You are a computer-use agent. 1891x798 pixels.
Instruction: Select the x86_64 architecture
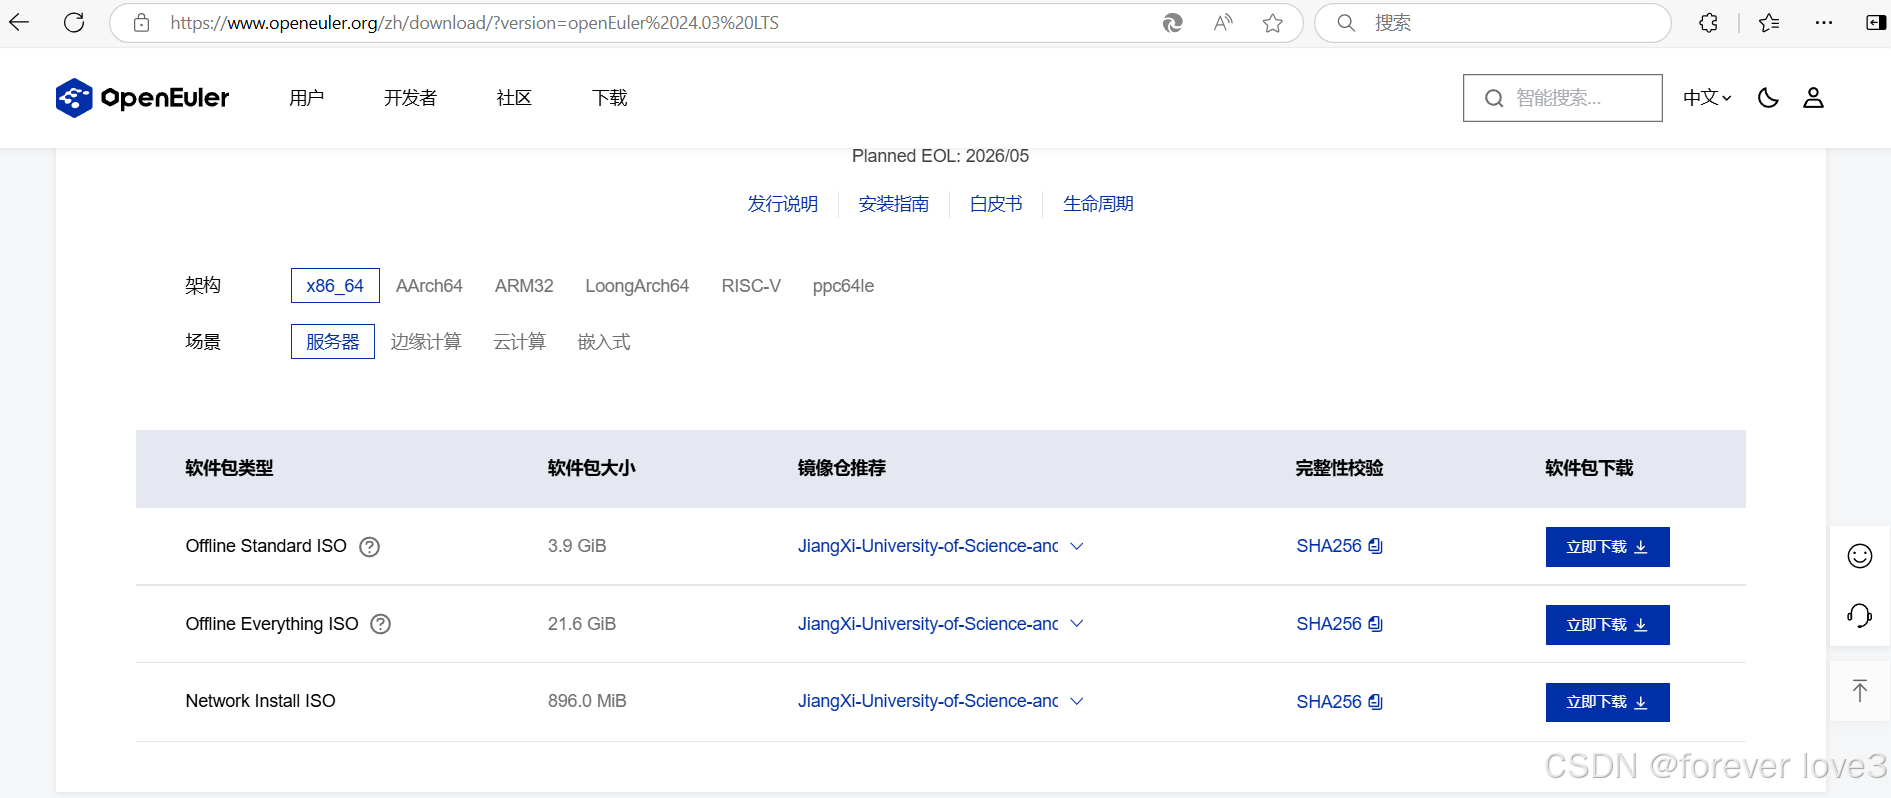335,285
